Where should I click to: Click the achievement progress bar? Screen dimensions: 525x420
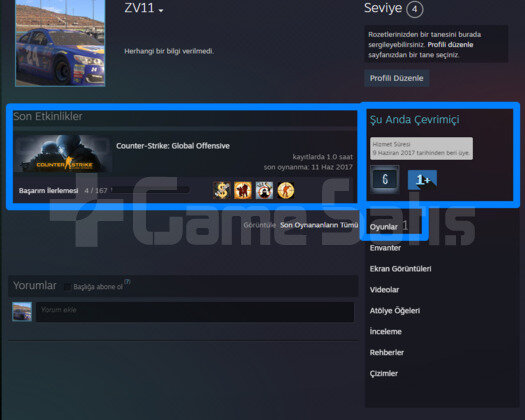pos(150,190)
